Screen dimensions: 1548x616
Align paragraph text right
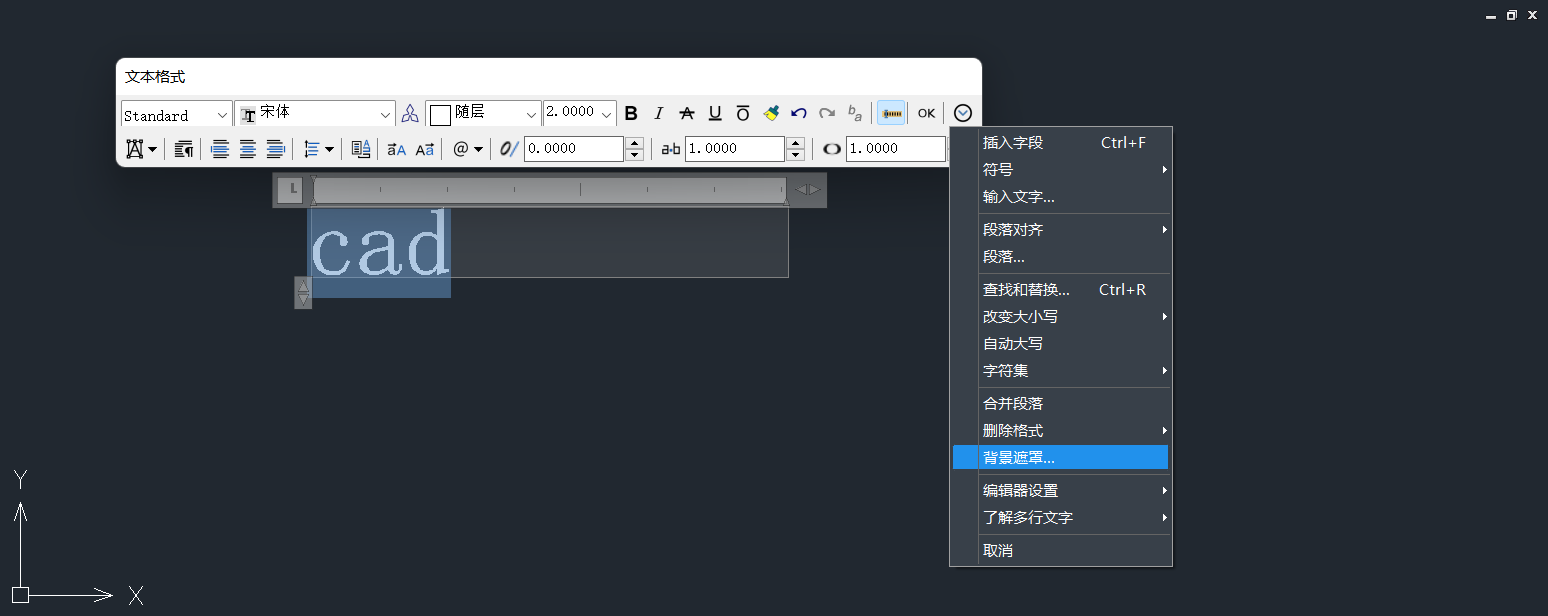pyautogui.click(x=276, y=149)
